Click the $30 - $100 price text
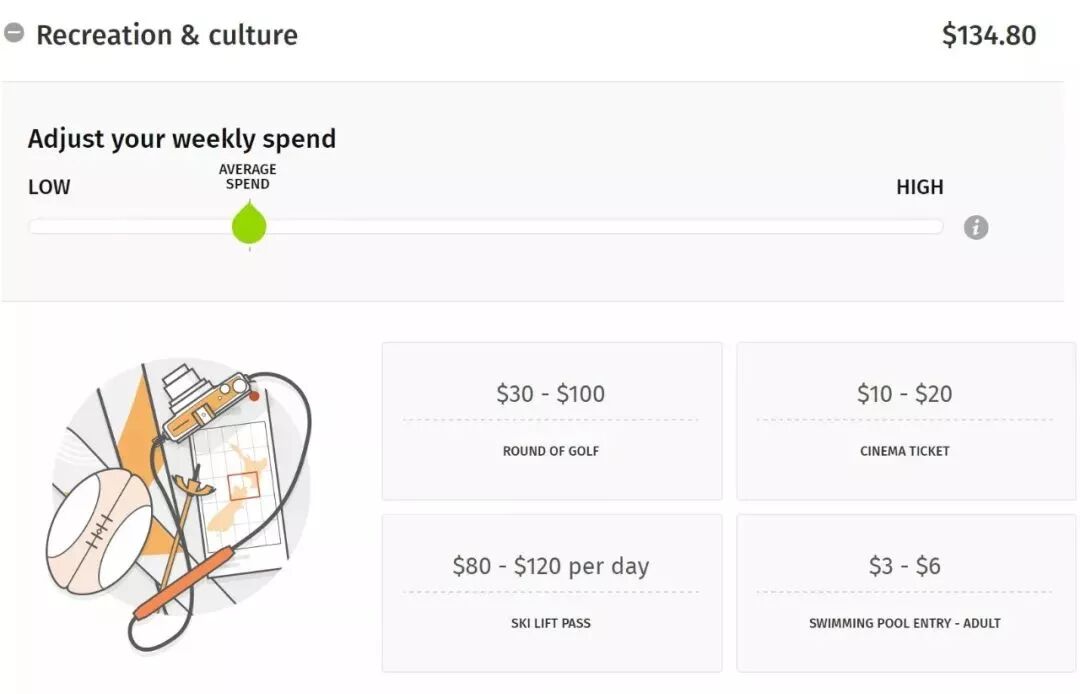This screenshot has width=1080, height=694. pyautogui.click(x=550, y=394)
